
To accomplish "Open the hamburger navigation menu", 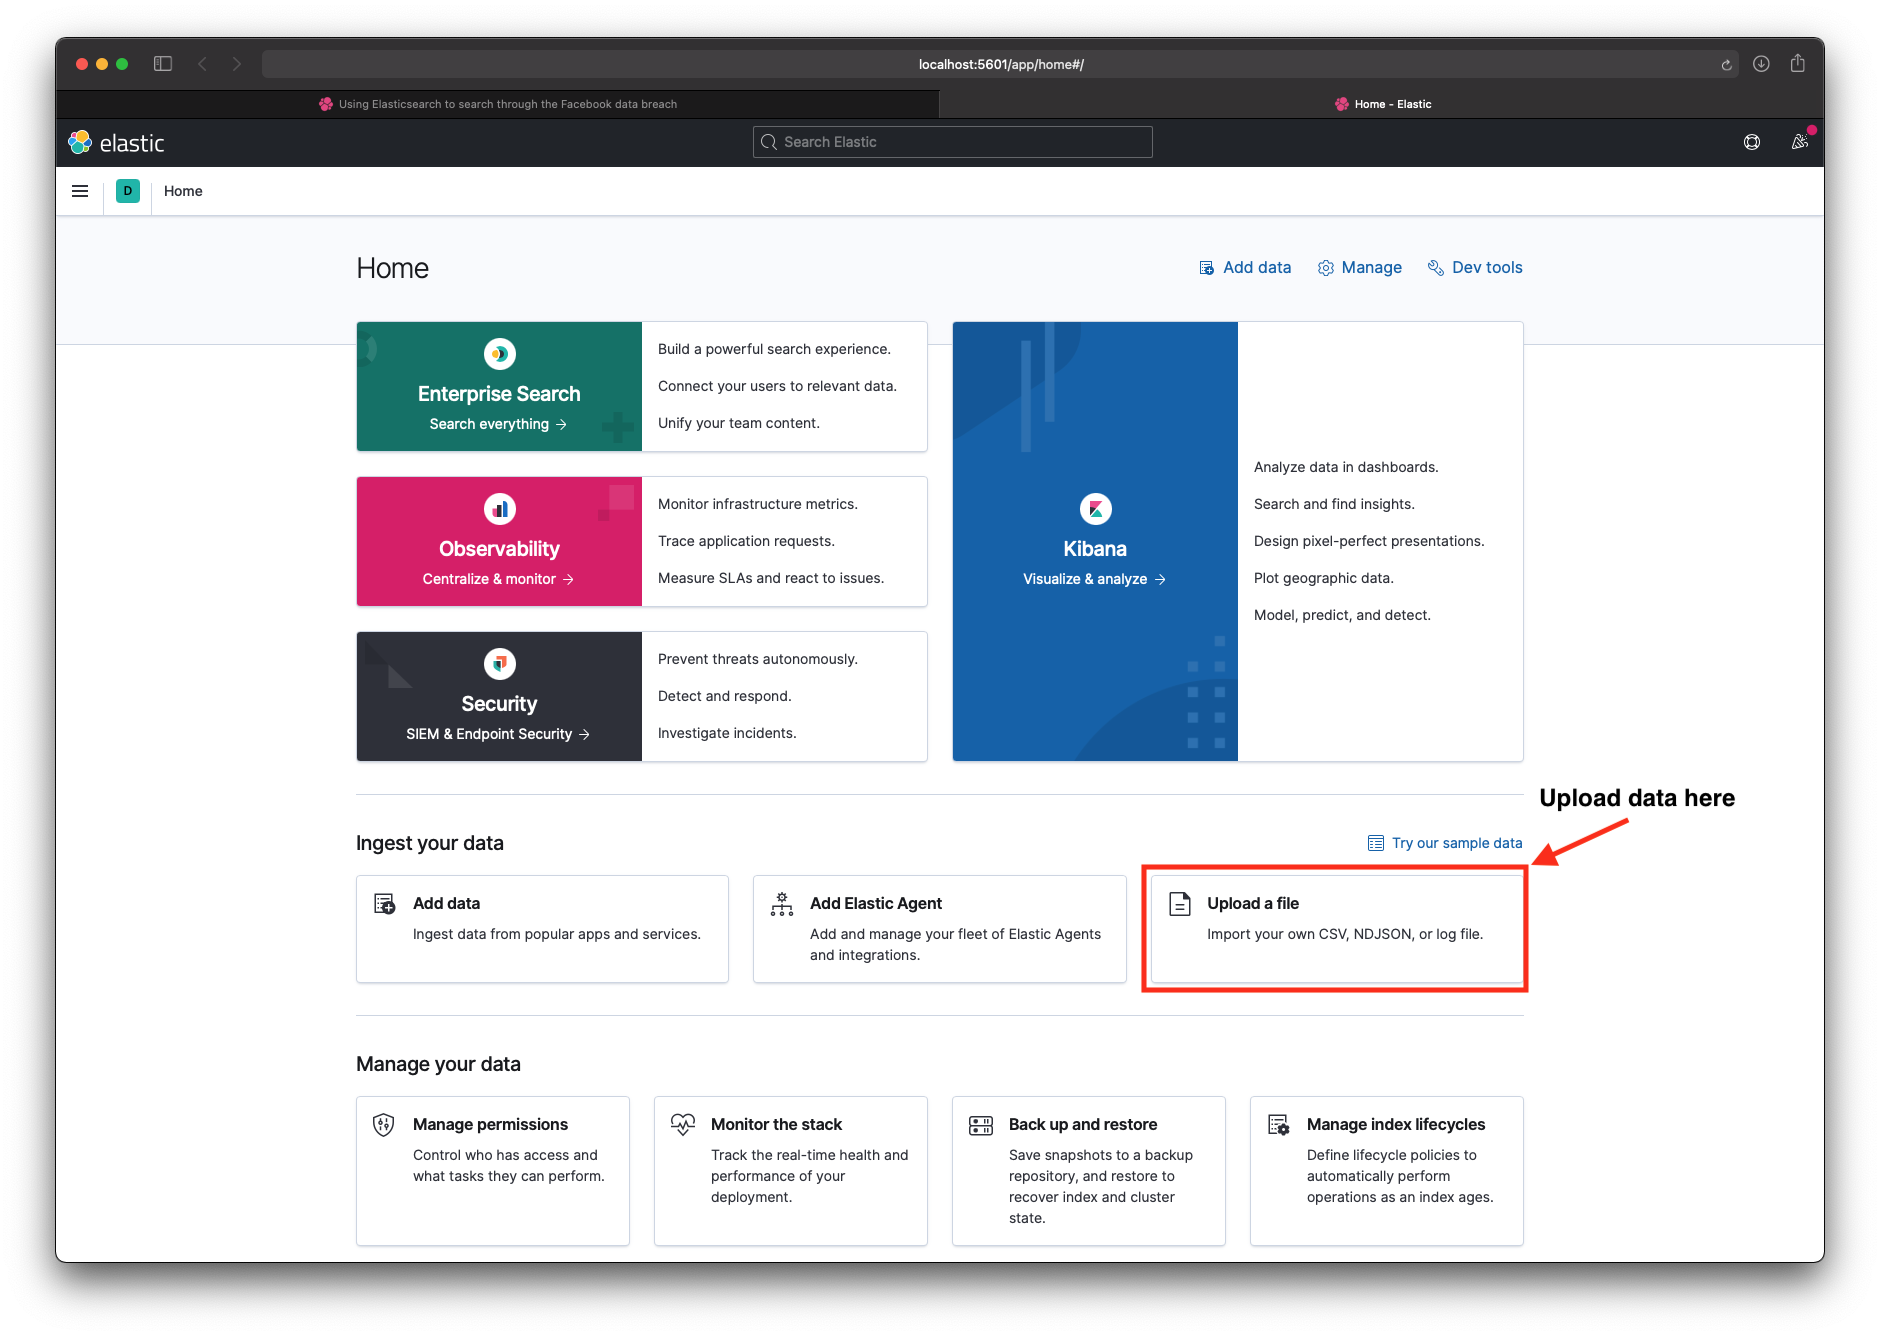I will click(x=80, y=191).
